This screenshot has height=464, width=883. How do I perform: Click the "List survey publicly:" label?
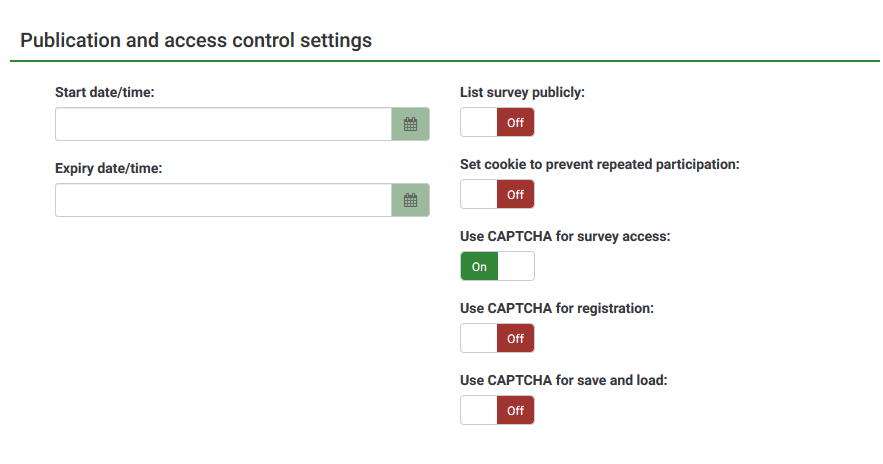pyautogui.click(x=522, y=93)
